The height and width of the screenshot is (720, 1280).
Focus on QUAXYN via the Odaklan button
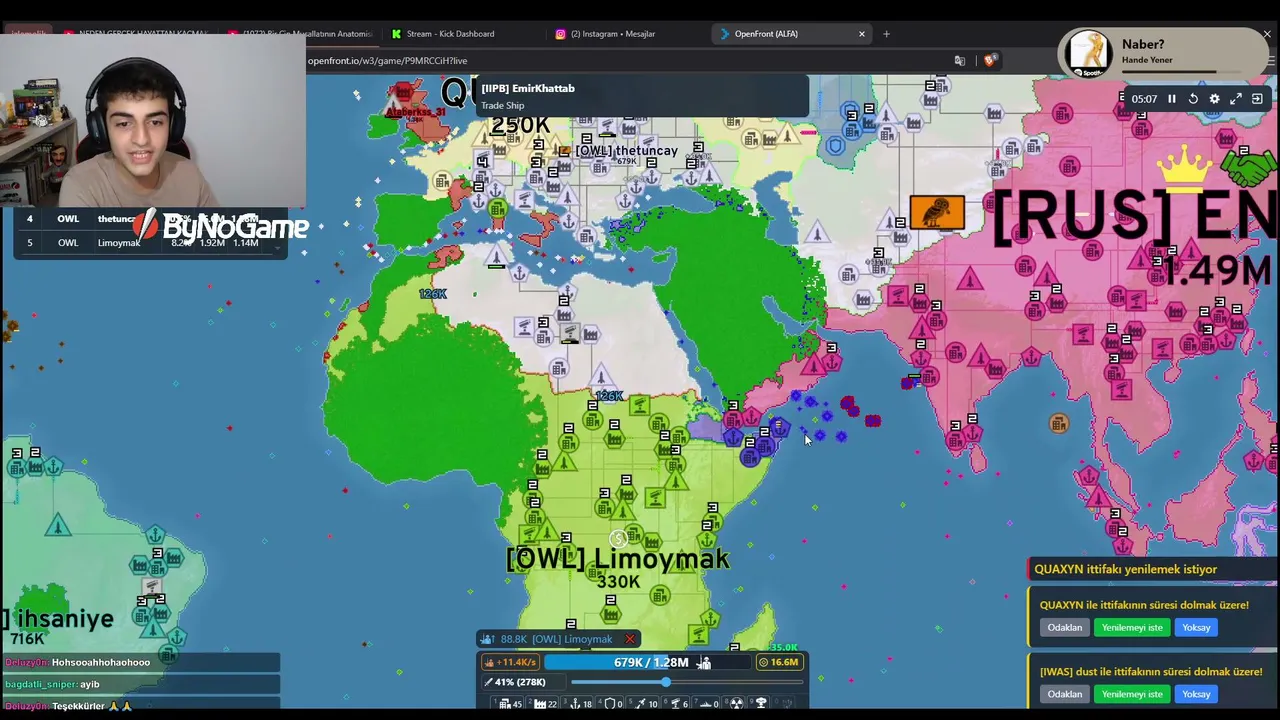click(1065, 628)
